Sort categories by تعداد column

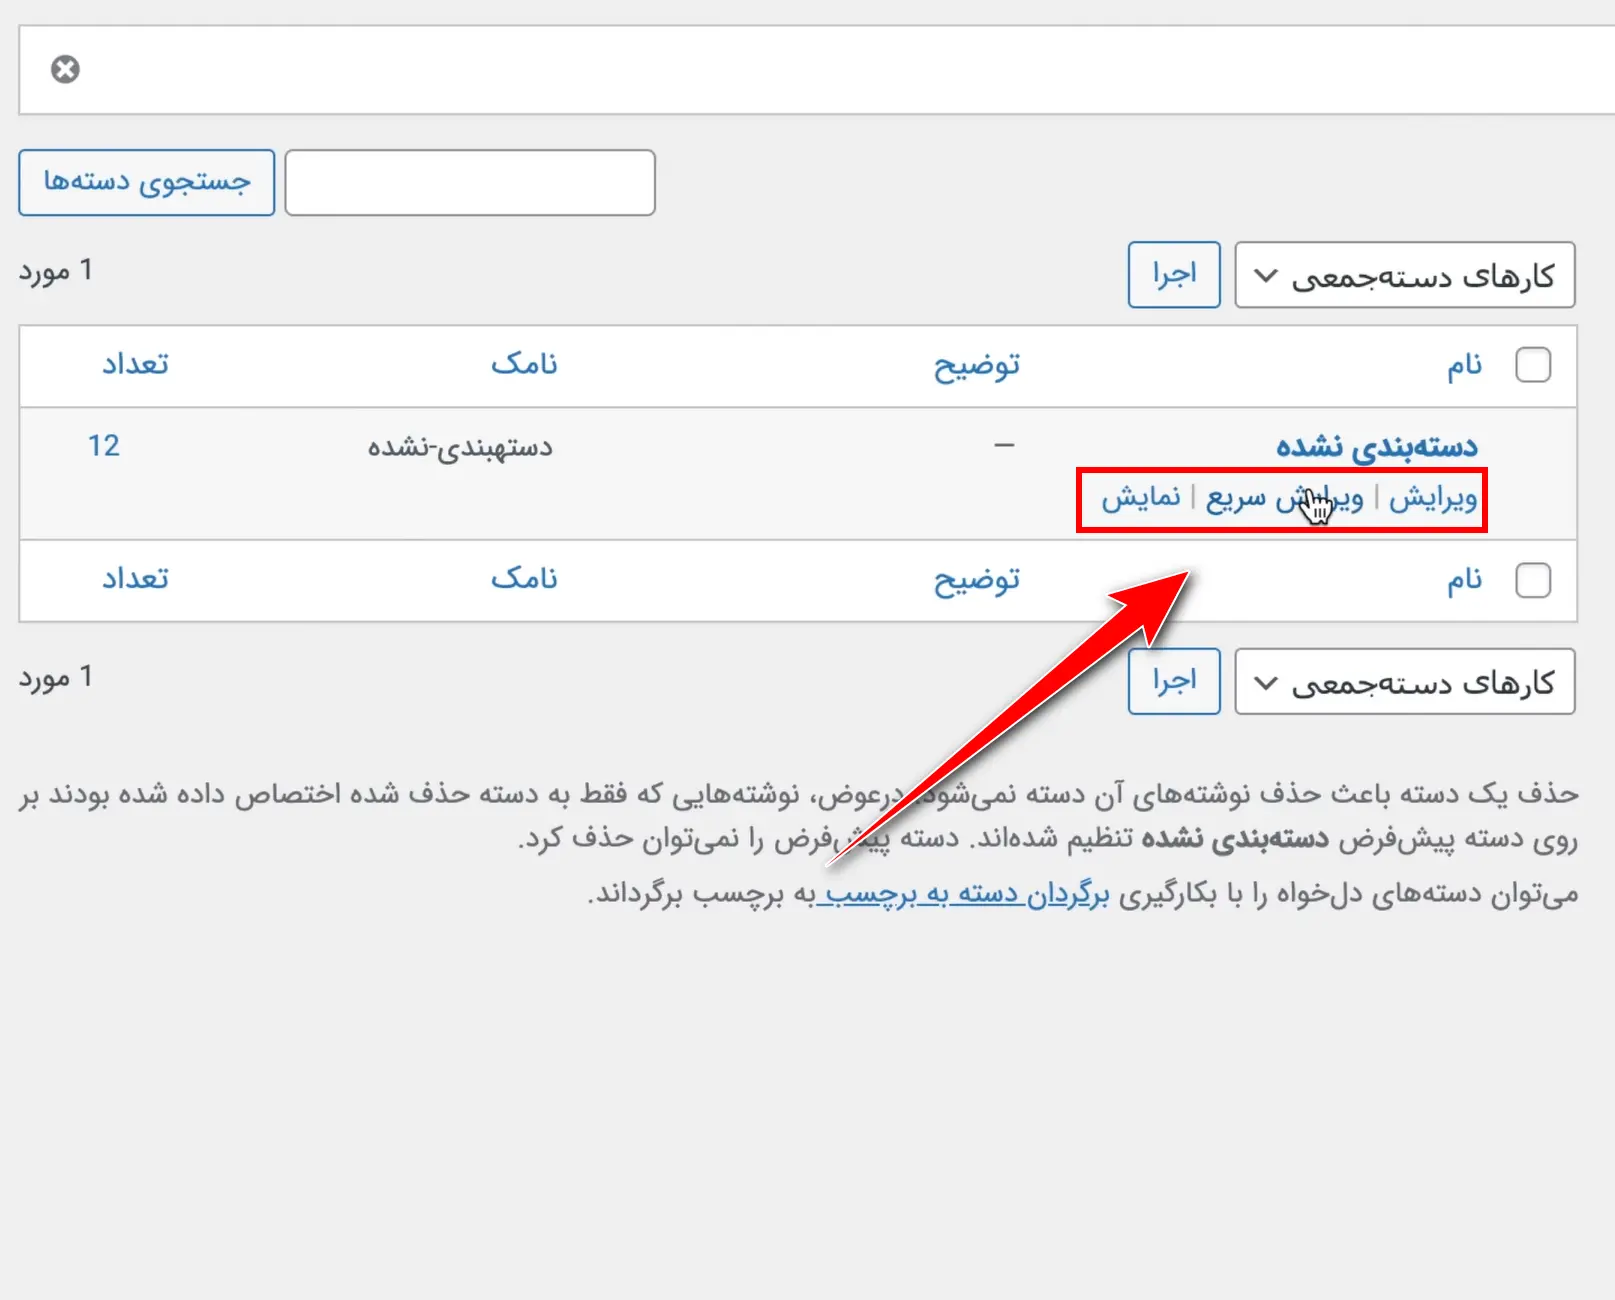[133, 364]
